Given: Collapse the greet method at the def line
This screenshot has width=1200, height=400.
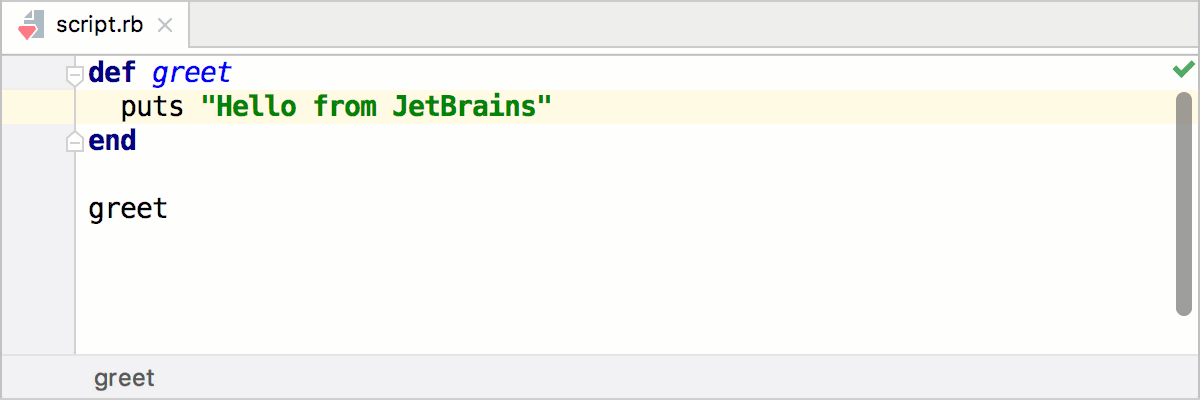Looking at the screenshot, I should point(73,74).
